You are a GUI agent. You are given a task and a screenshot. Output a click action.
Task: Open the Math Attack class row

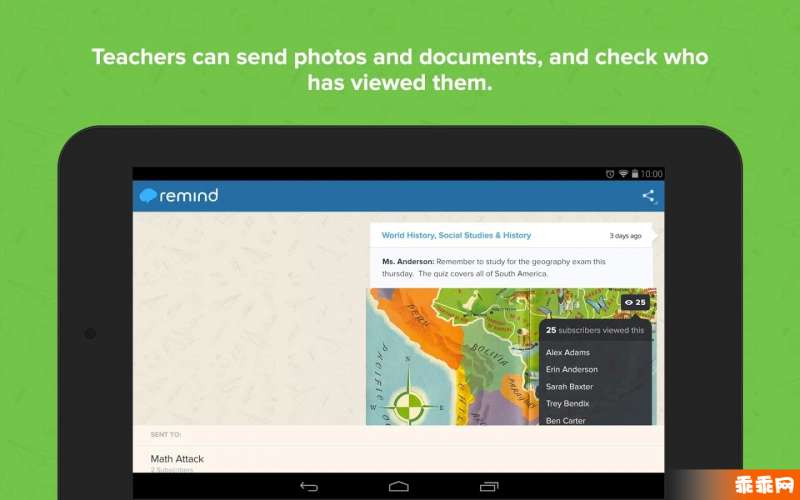coord(398,459)
